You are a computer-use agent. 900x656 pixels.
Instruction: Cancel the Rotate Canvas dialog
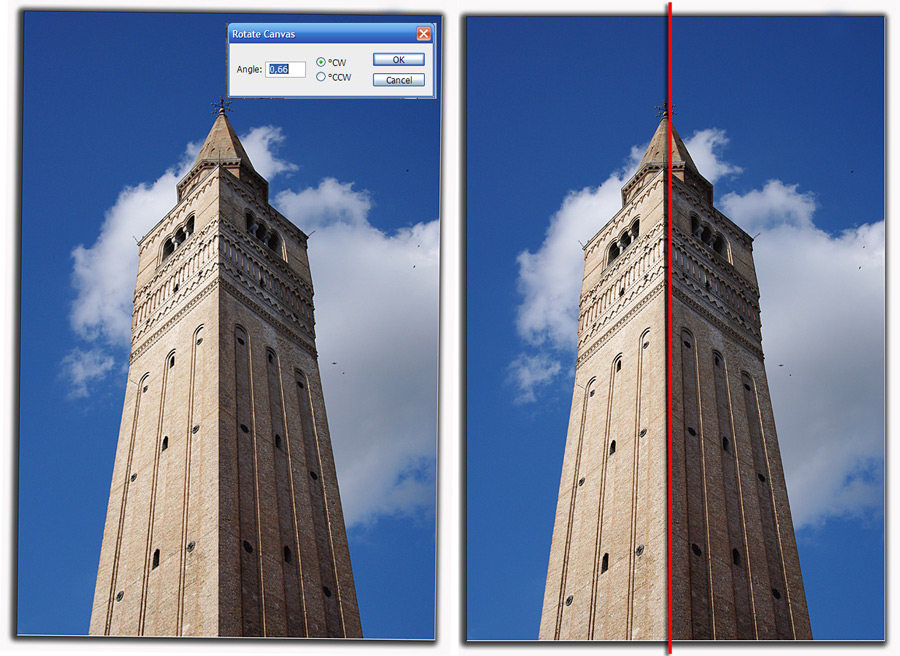click(397, 80)
